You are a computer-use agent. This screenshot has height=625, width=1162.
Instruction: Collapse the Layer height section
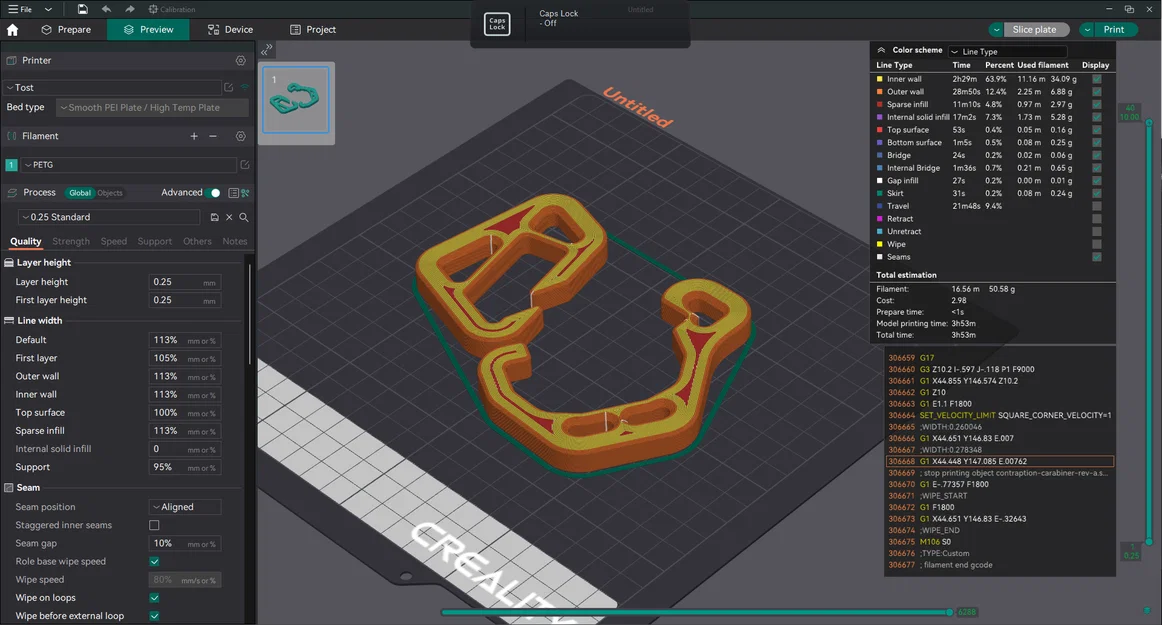pyautogui.click(x=9, y=262)
